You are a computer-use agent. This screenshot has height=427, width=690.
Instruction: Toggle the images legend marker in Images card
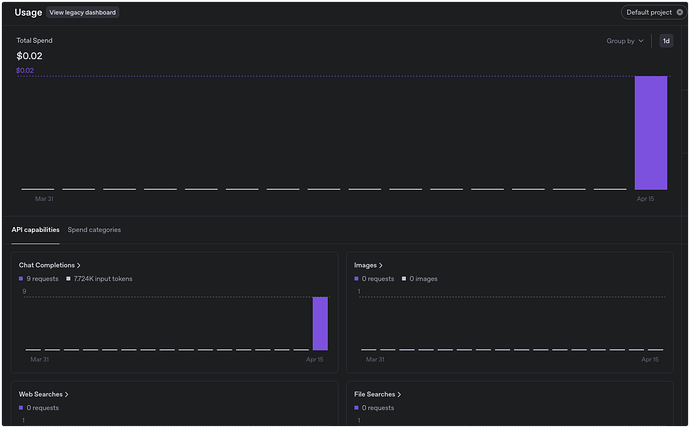[404, 279]
